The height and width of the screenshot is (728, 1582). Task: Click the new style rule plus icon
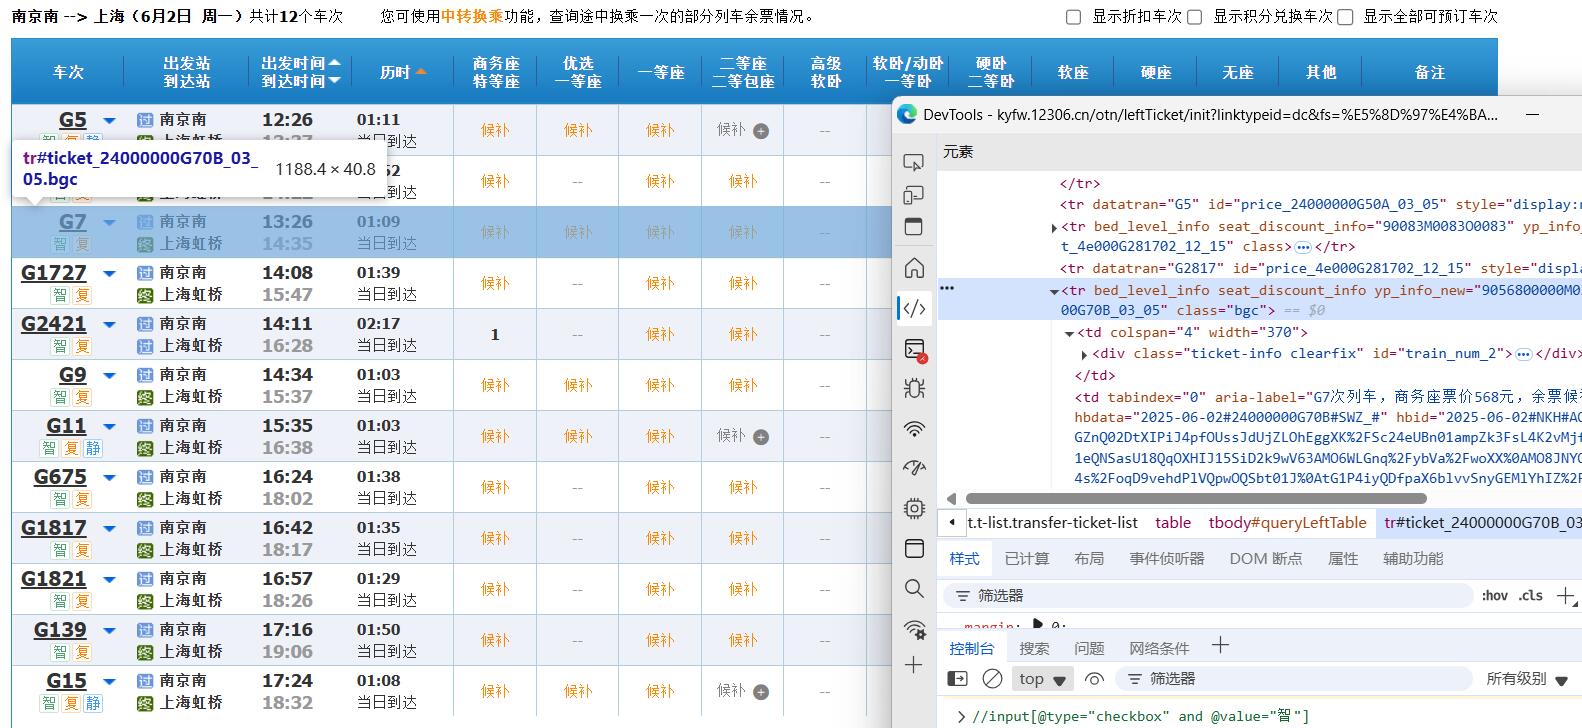coord(1565,596)
